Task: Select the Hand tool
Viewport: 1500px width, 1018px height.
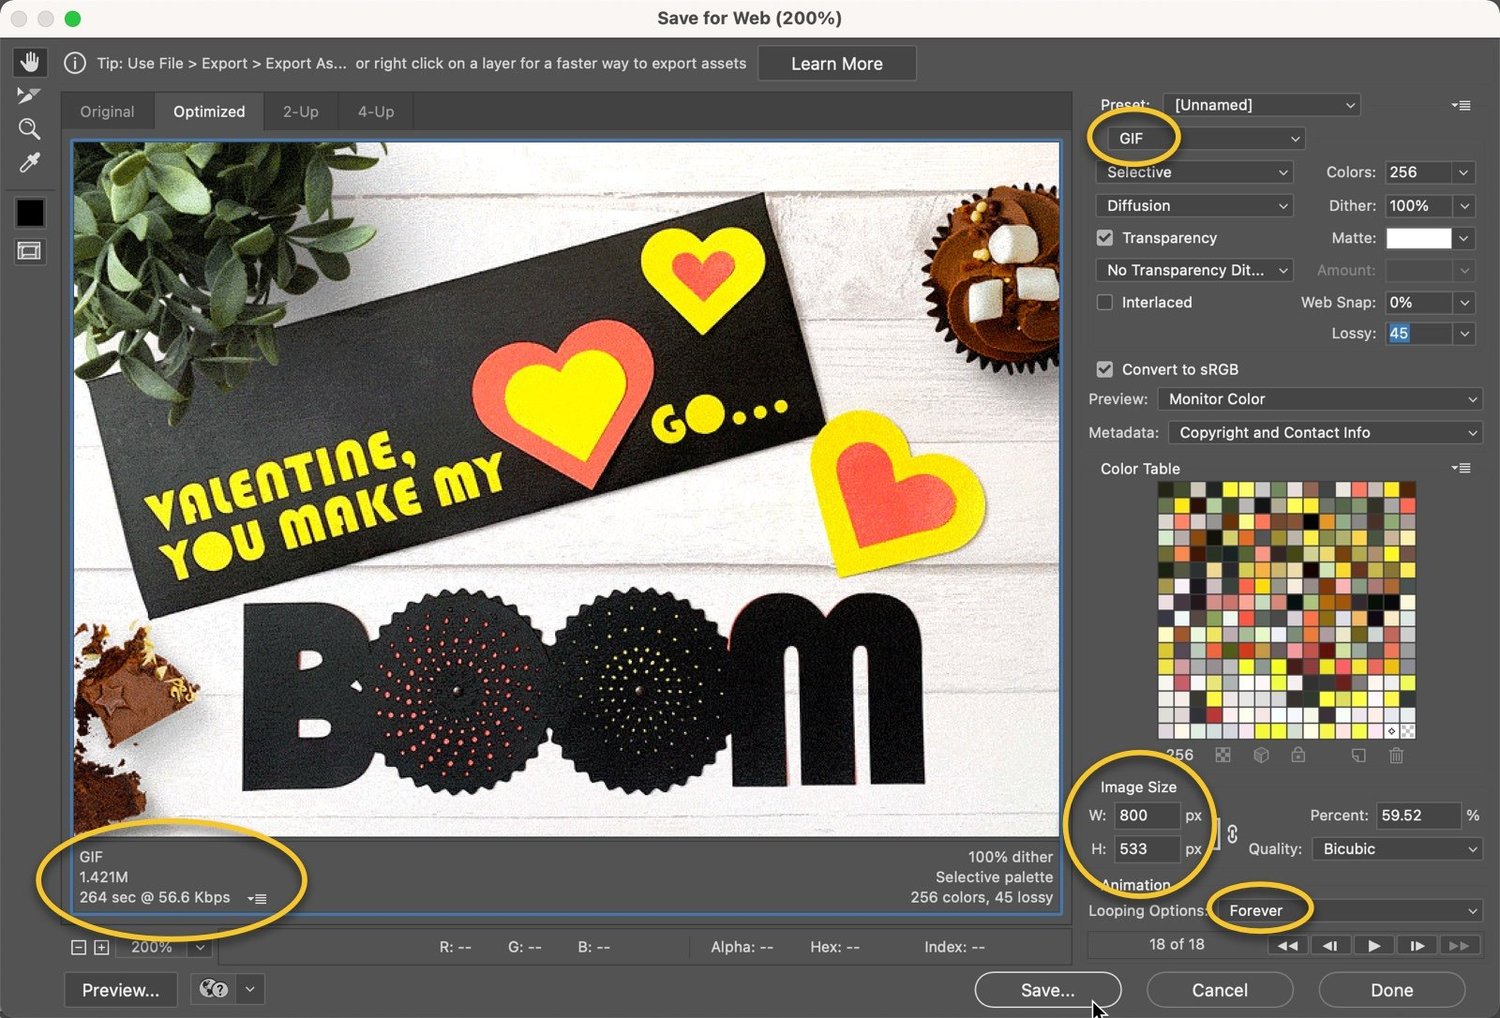Action: [29, 61]
